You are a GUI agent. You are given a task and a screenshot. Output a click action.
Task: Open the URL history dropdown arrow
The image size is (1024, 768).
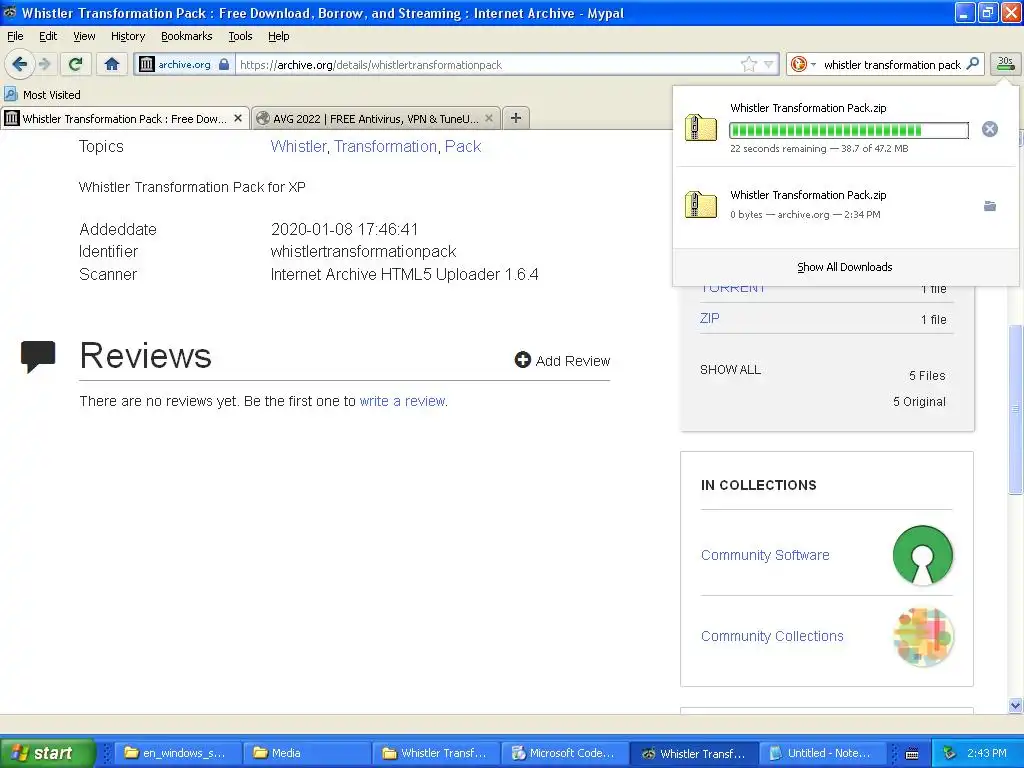tap(769, 64)
